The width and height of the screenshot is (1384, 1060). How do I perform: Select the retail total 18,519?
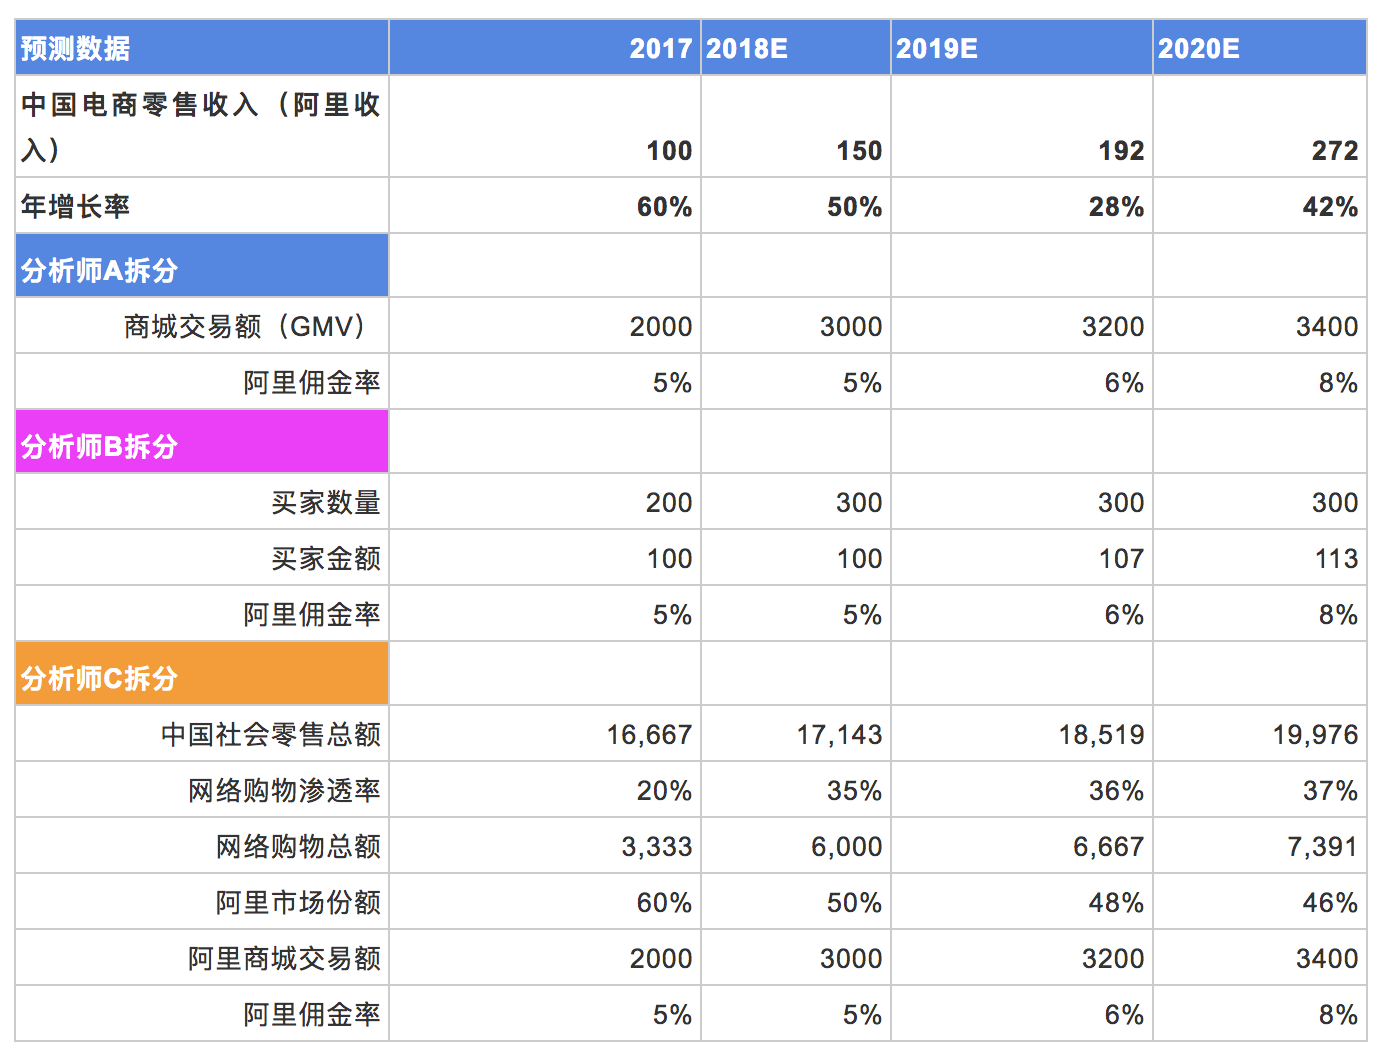[x=1101, y=735]
